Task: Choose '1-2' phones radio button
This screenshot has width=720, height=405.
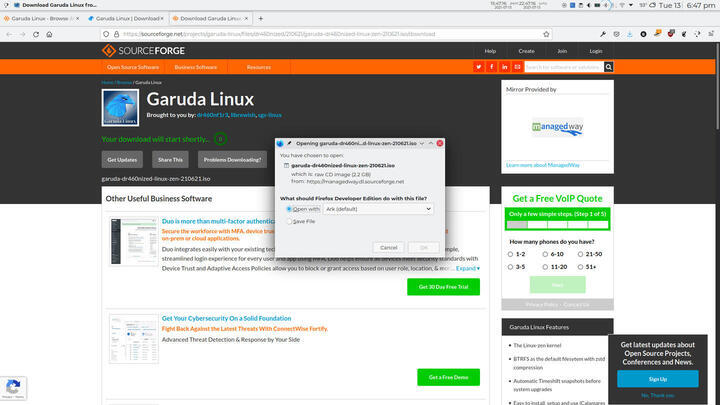Action: point(510,254)
